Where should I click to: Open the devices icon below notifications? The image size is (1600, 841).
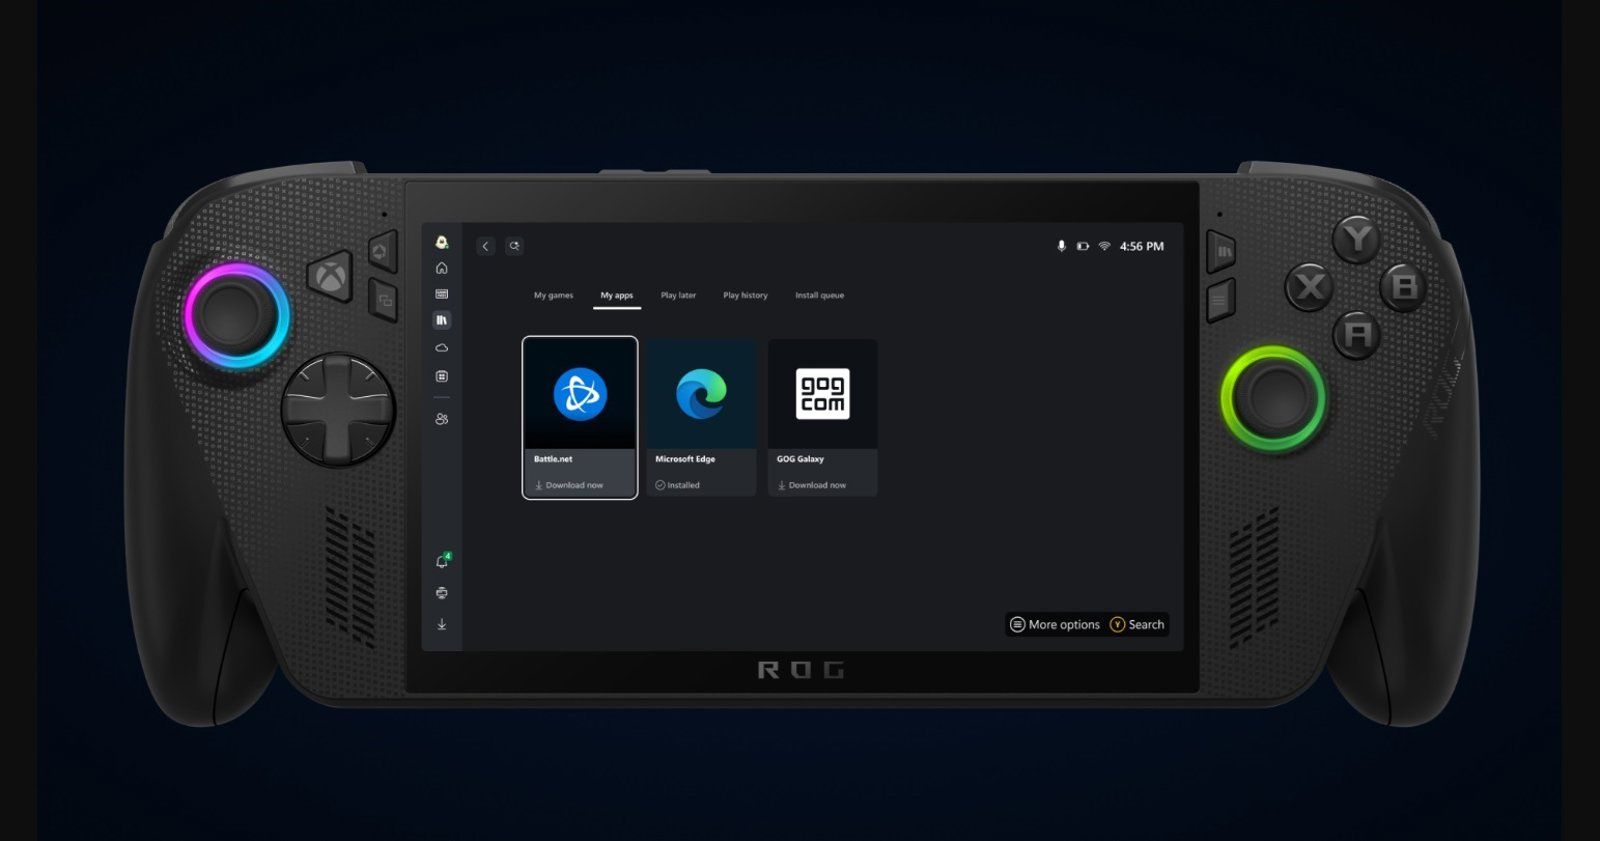click(x=442, y=593)
